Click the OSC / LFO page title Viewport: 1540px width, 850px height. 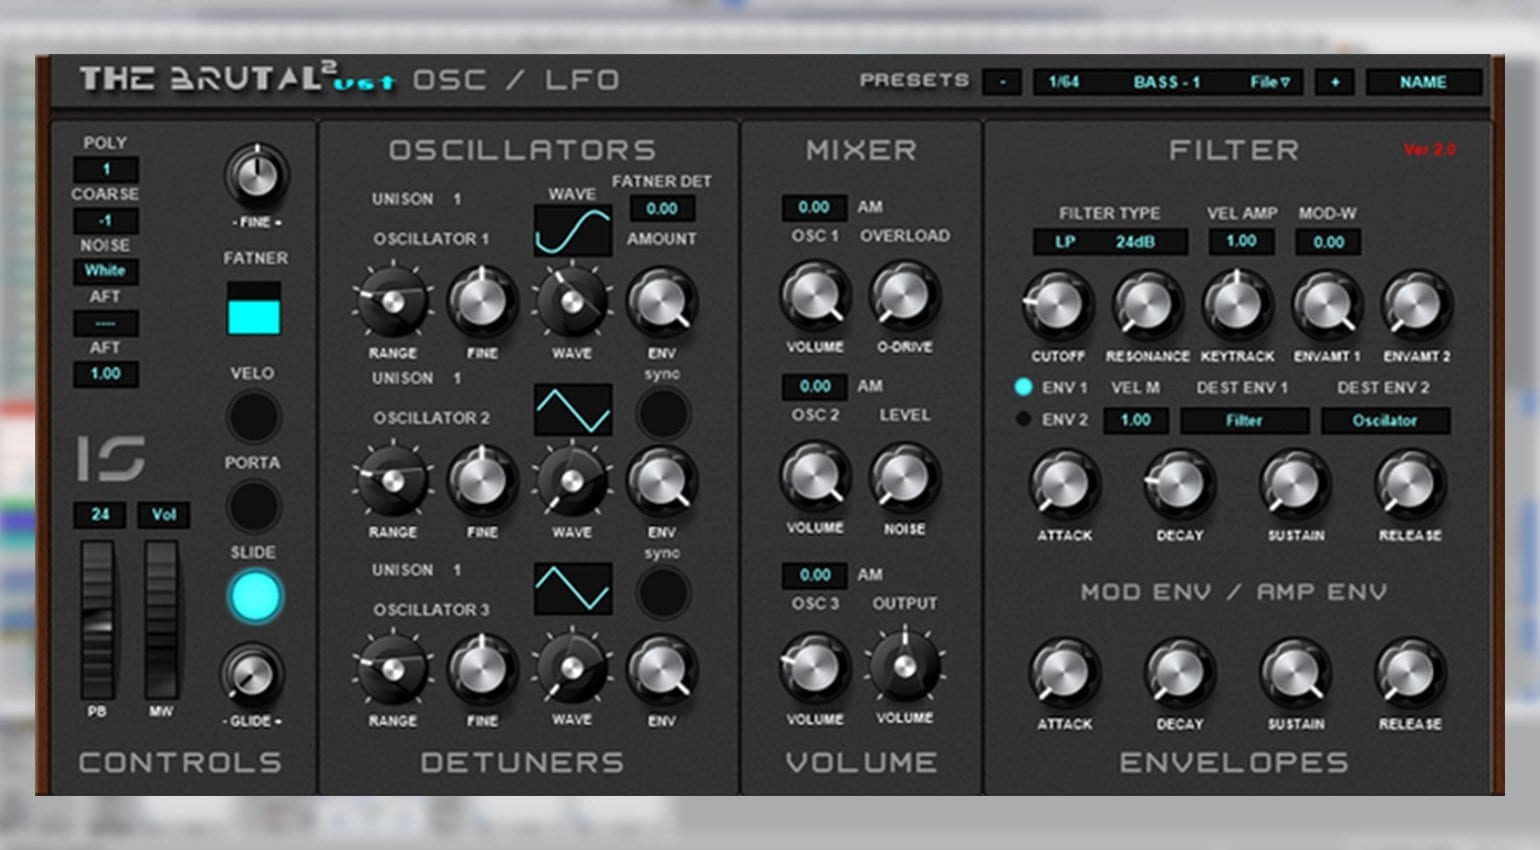click(x=516, y=80)
